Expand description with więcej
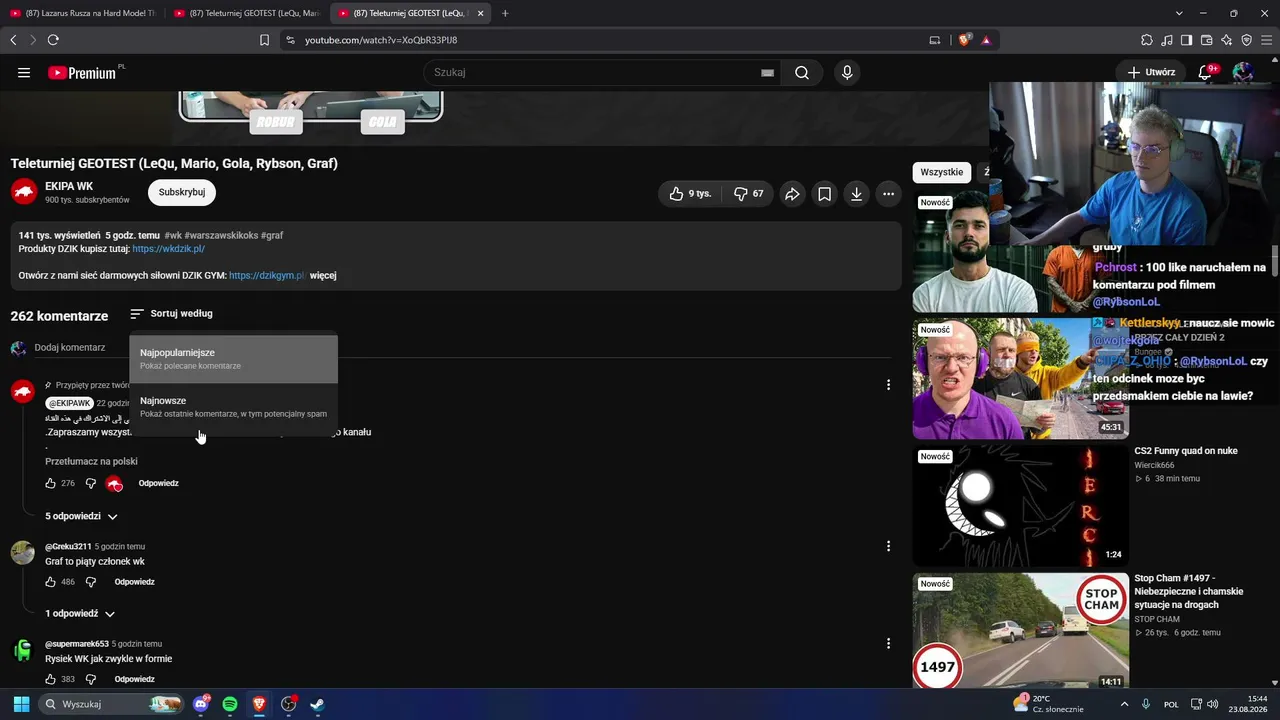This screenshot has width=1280, height=720. 323,276
